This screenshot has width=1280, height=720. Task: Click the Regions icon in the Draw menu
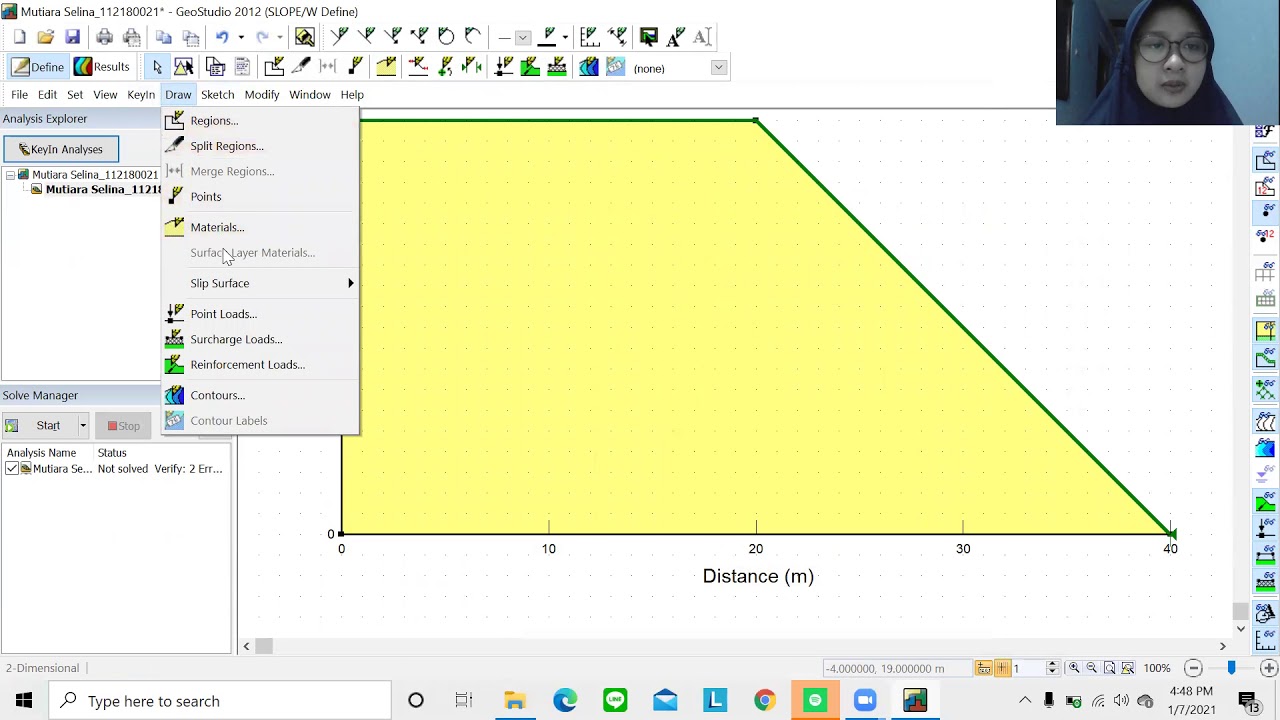click(175, 120)
